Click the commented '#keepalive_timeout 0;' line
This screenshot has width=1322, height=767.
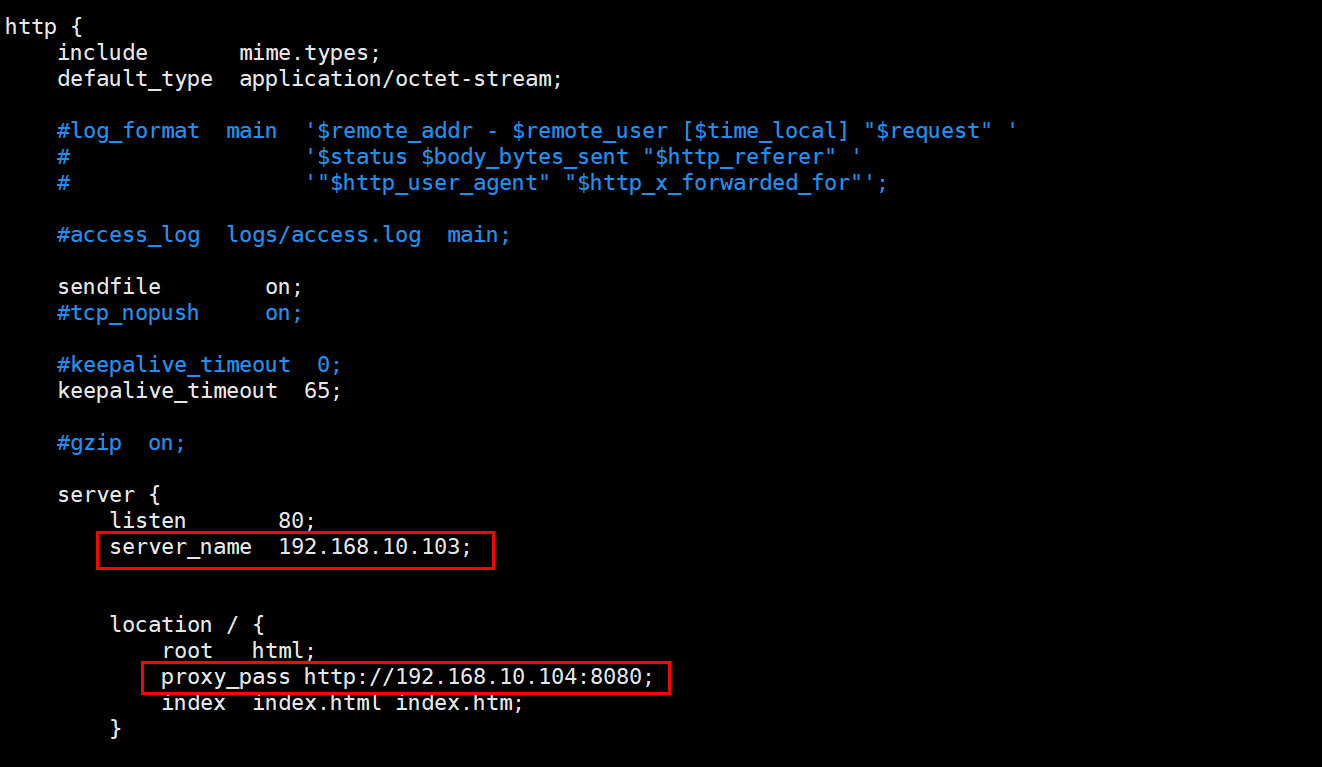[200, 365]
